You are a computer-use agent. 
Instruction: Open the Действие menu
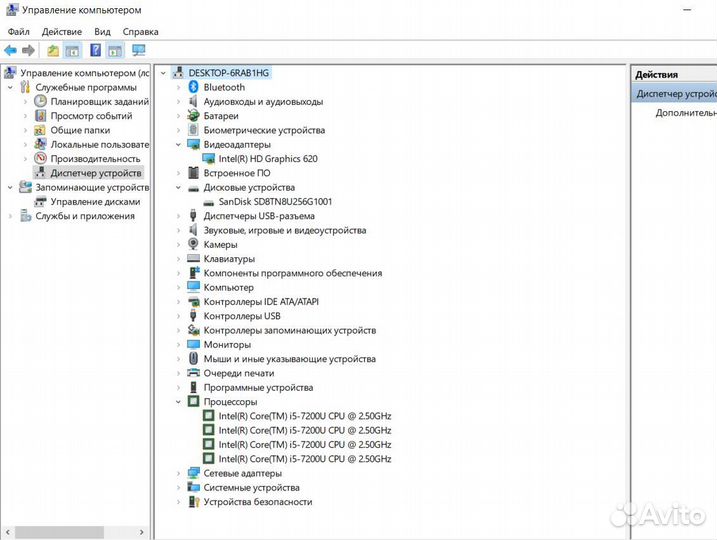tap(62, 32)
